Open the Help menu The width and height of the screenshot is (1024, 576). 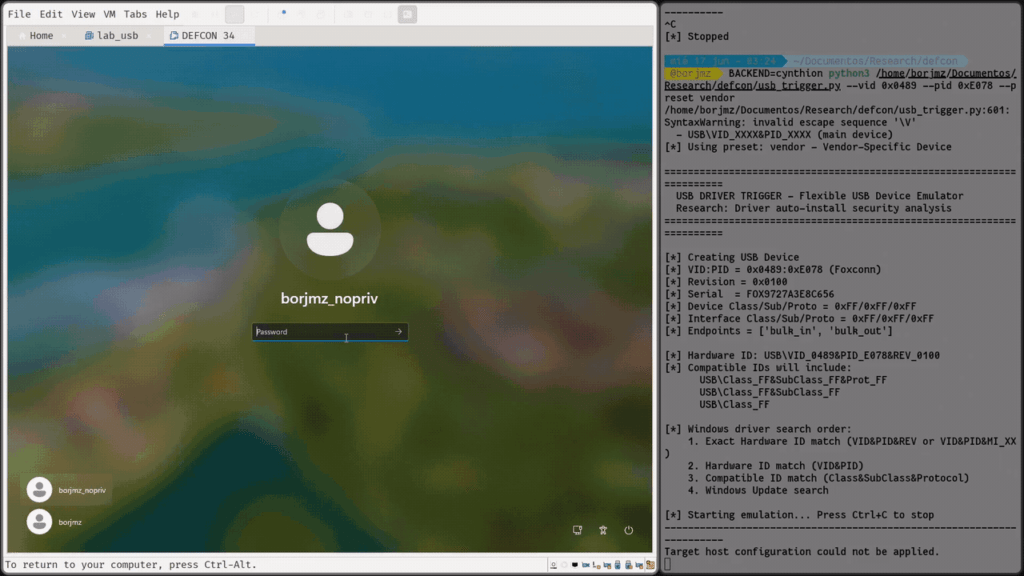(x=167, y=14)
